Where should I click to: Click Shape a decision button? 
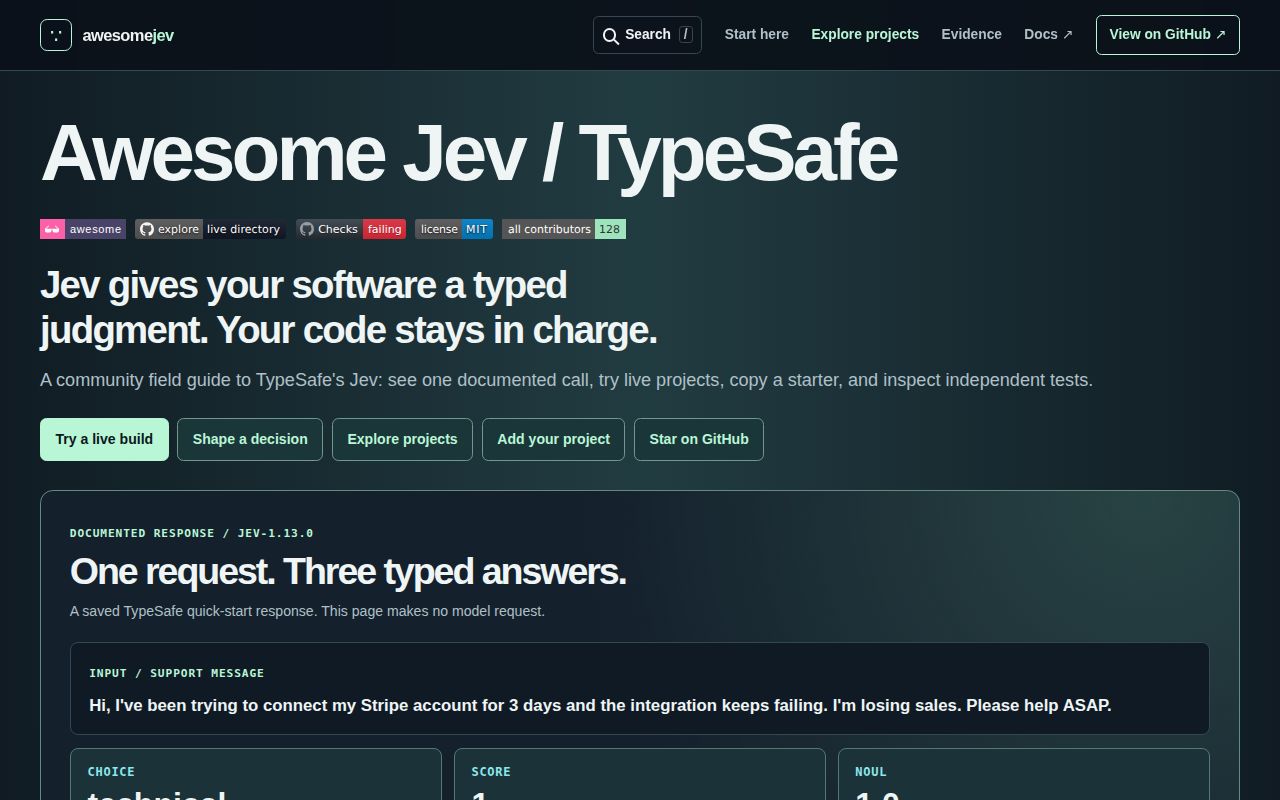click(x=250, y=439)
